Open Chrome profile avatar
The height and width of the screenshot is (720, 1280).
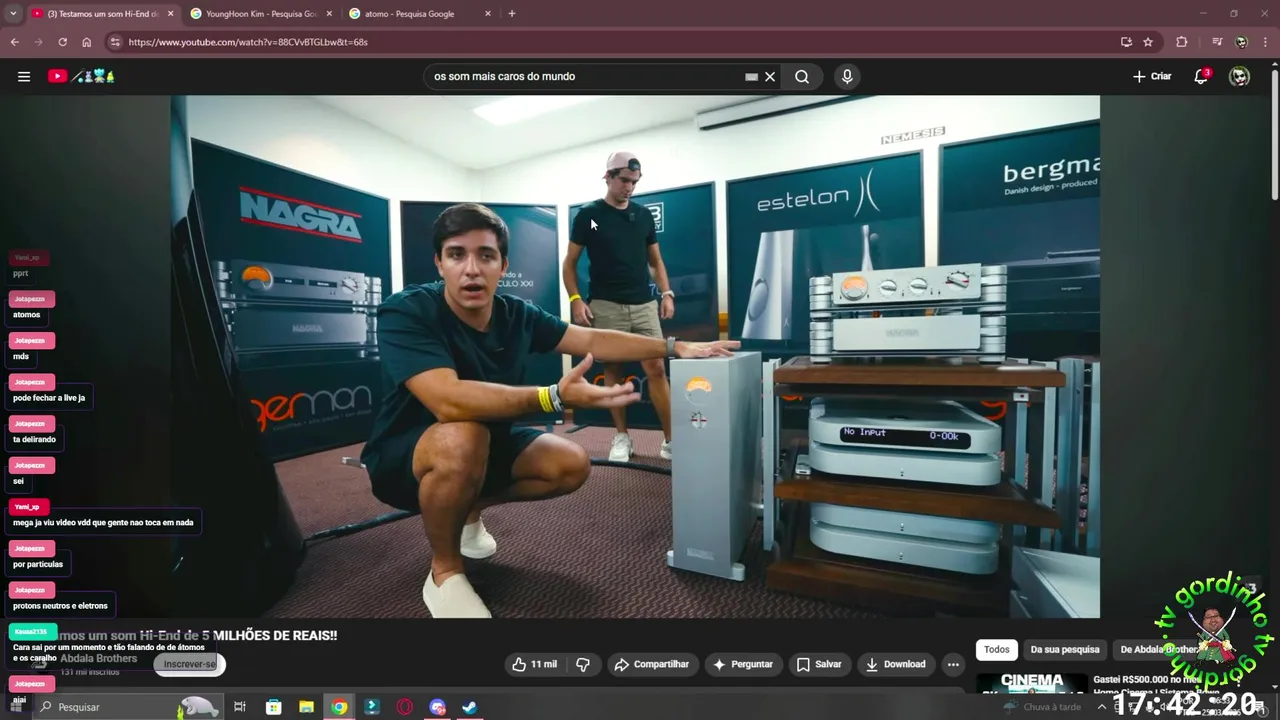coord(1241,42)
